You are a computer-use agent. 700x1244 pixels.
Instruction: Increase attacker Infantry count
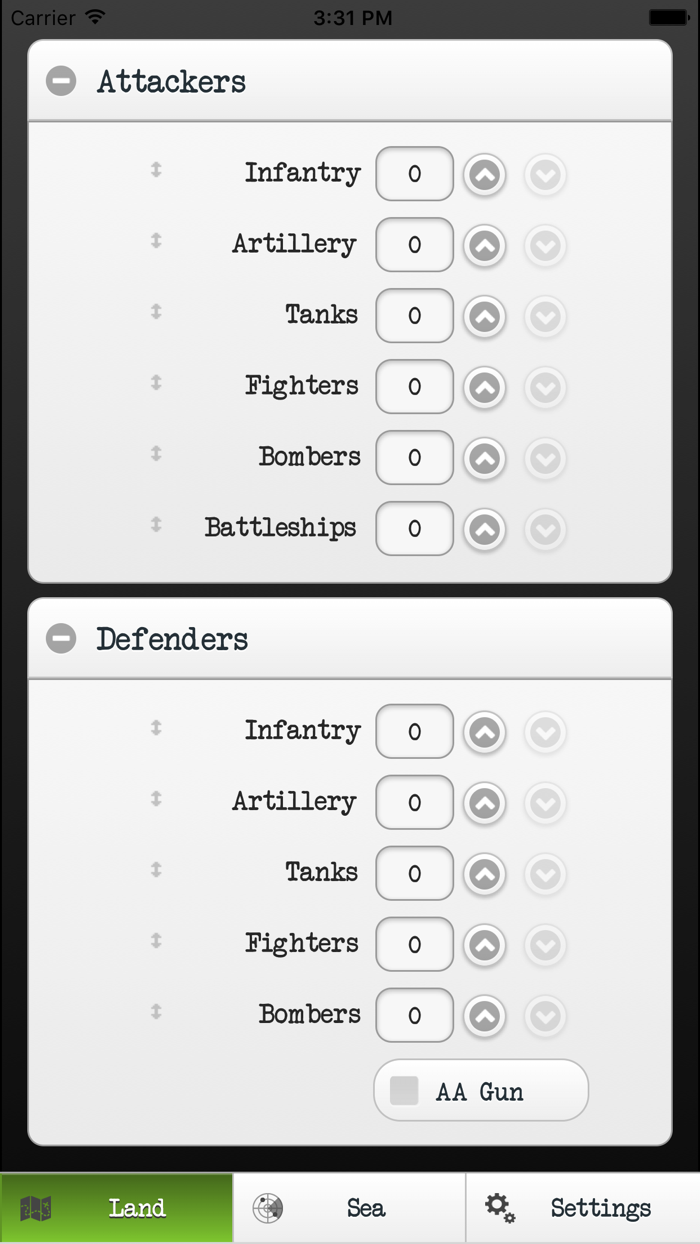(484, 173)
